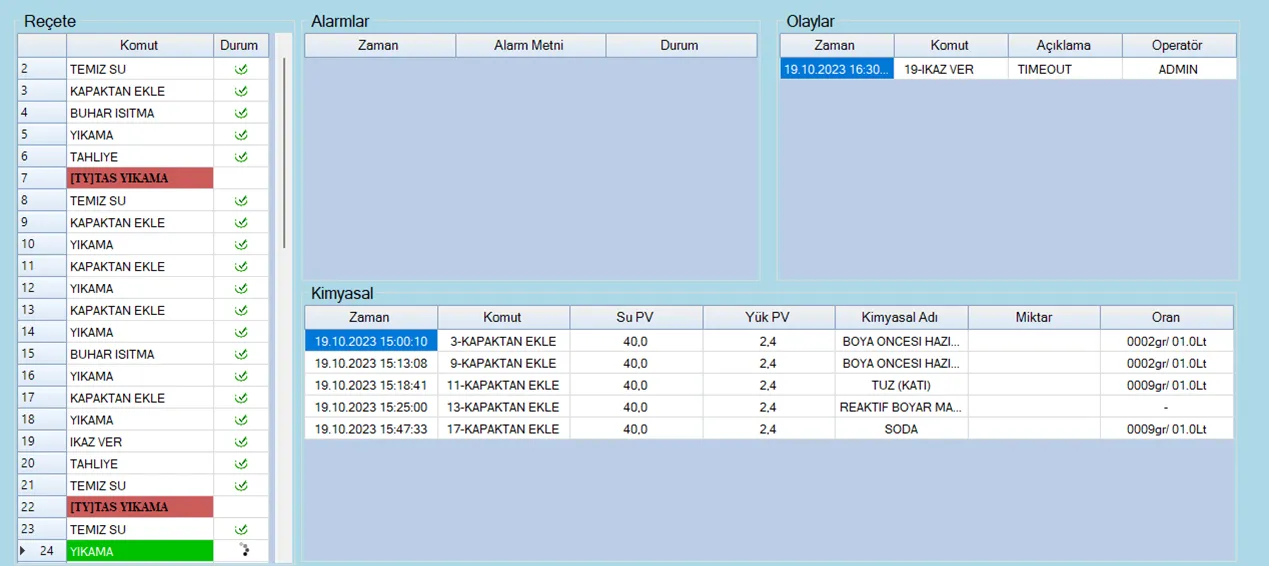
Task: Click the status checkmark for BUHAR ISITMA row 15
Action: coord(241,354)
